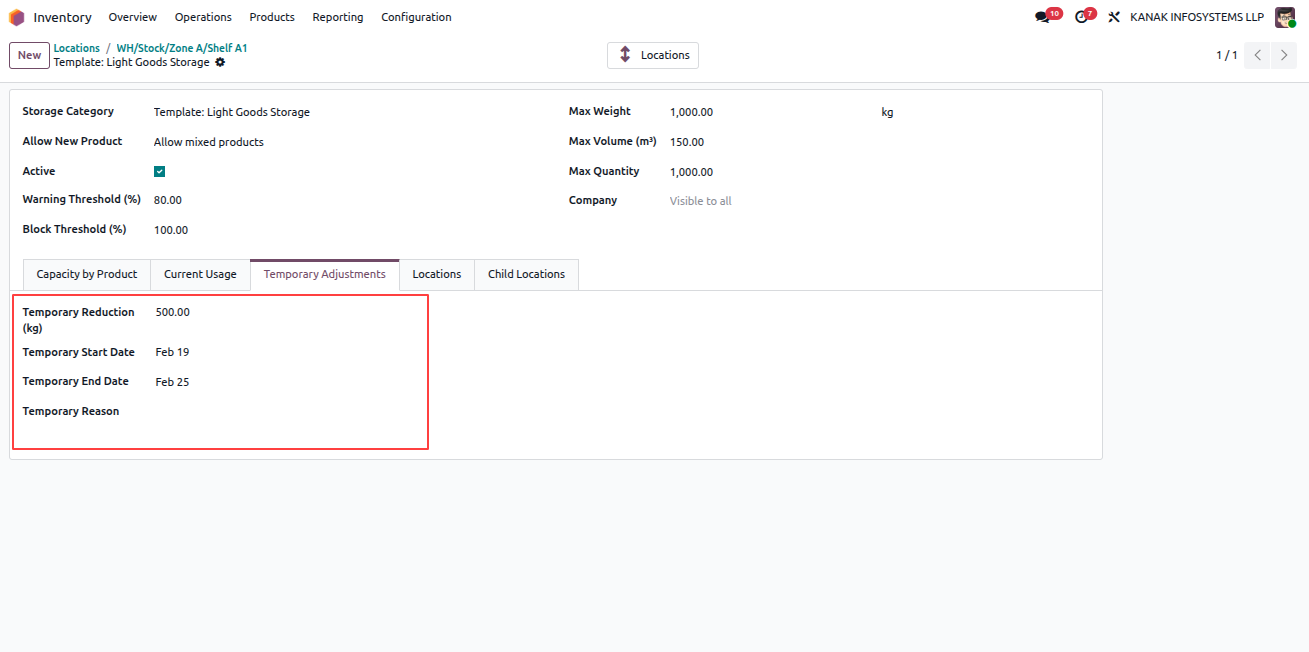Uncheck the Active checkbox
Viewport: 1309px width, 652px height.
click(160, 172)
